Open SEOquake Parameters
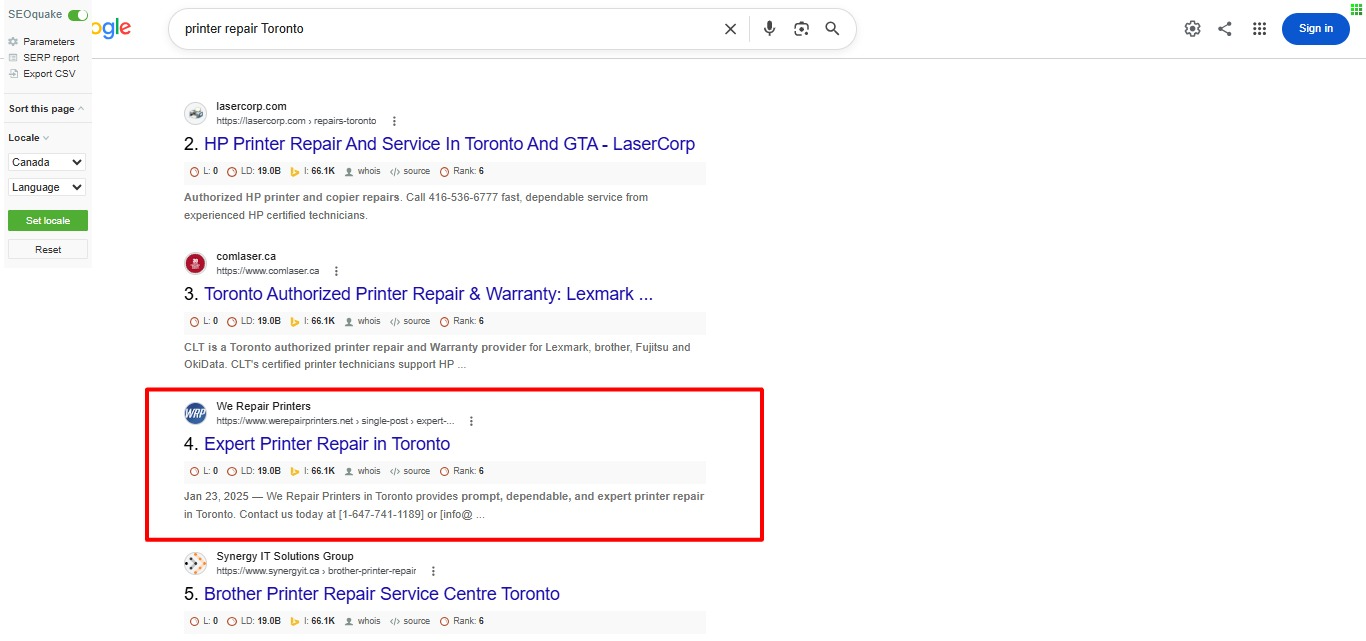 (x=41, y=42)
